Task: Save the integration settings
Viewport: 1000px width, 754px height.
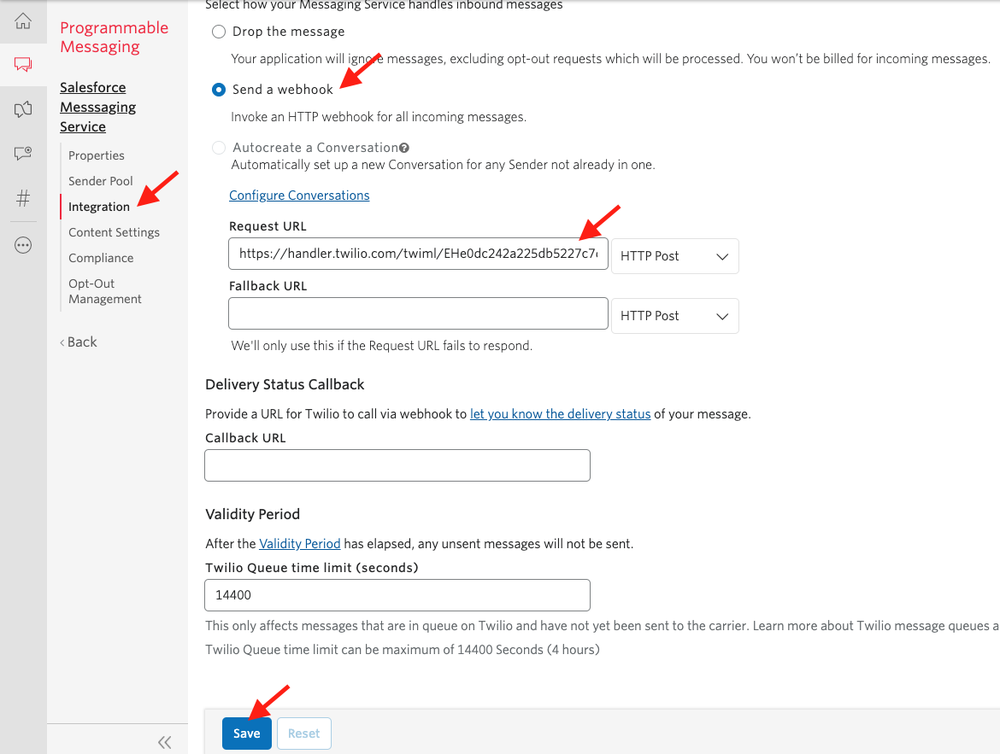Action: click(246, 733)
